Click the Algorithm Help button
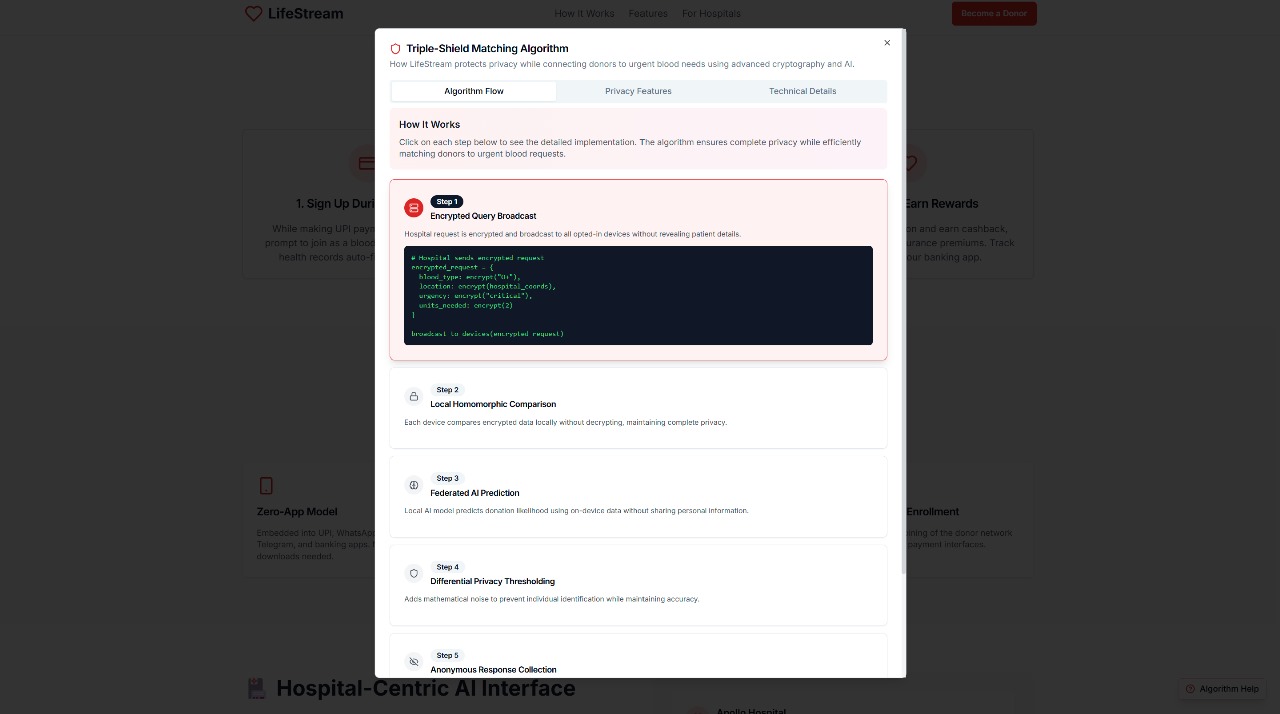1280x714 pixels. click(x=1222, y=689)
